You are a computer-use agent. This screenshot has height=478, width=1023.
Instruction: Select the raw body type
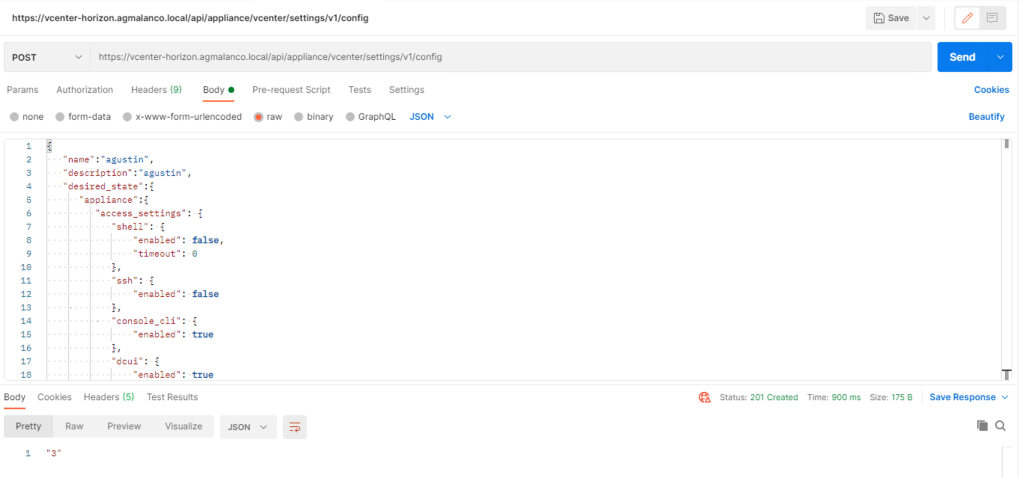click(268, 117)
